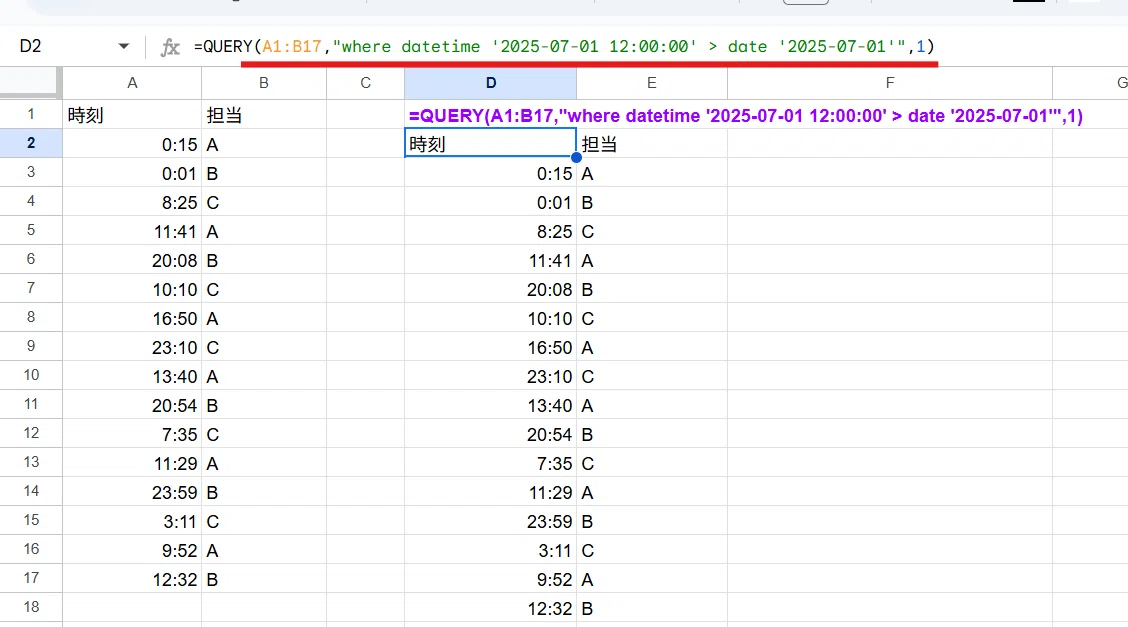Select row 2 header
Image resolution: width=1128 pixels, height=627 pixels.
[x=31, y=143]
